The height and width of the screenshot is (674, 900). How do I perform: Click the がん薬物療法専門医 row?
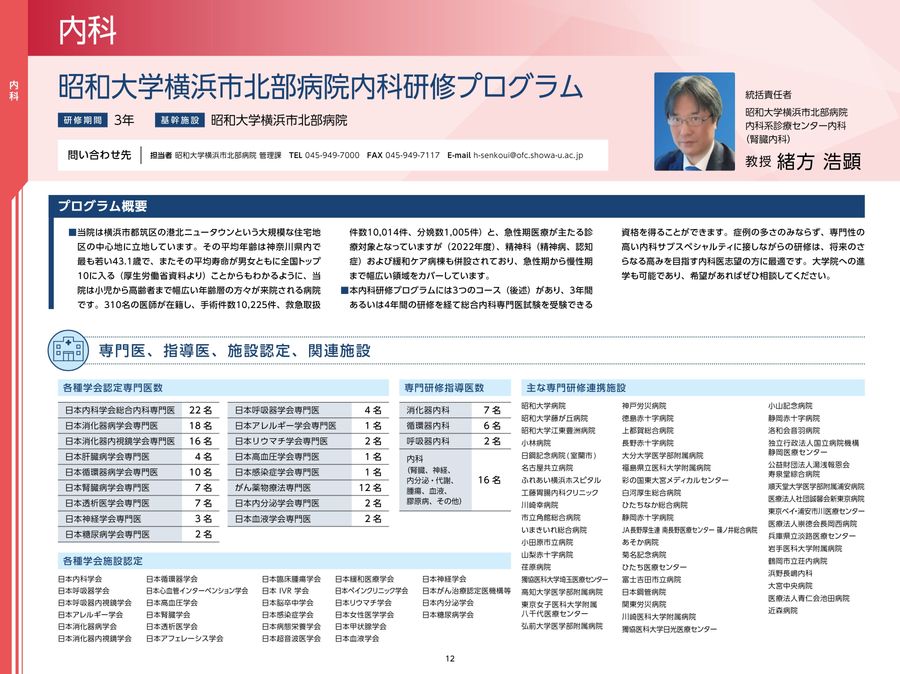pyautogui.click(x=308, y=487)
